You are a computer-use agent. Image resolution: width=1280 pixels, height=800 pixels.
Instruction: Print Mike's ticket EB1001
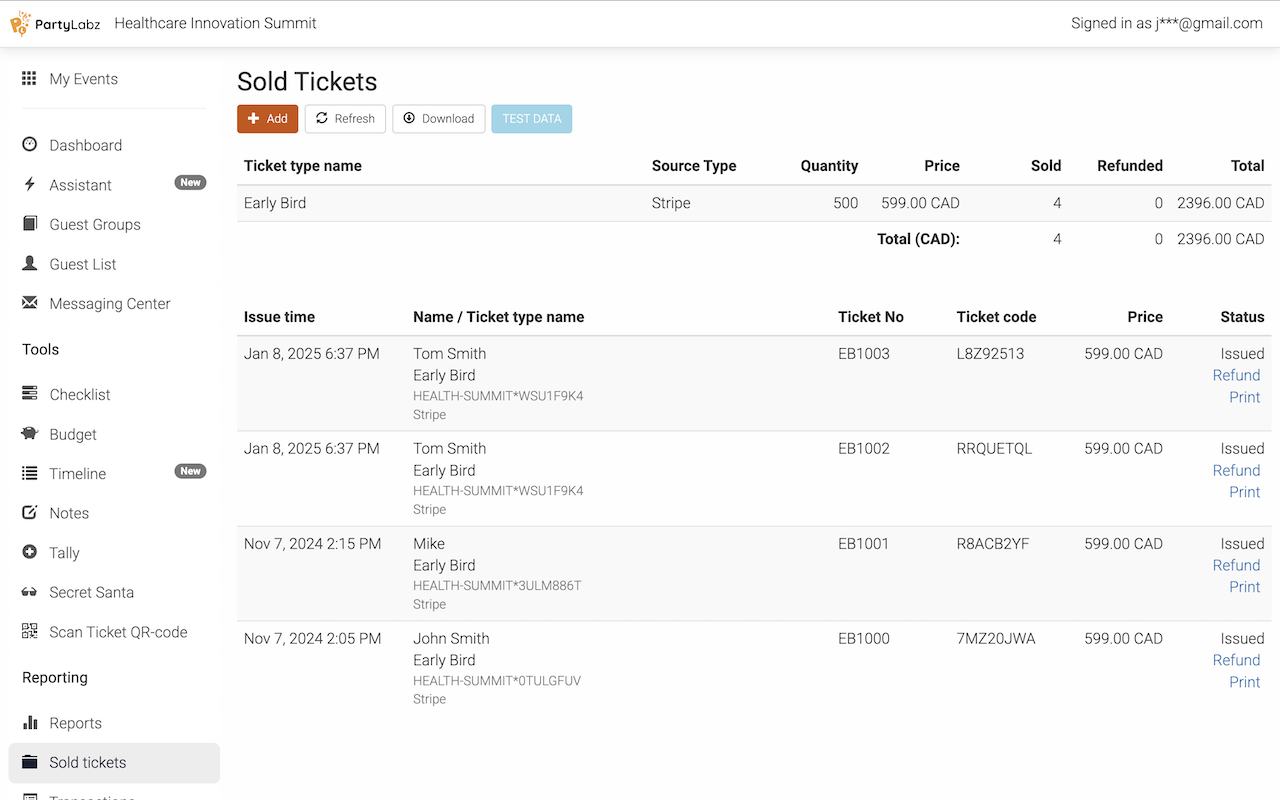[x=1244, y=587]
